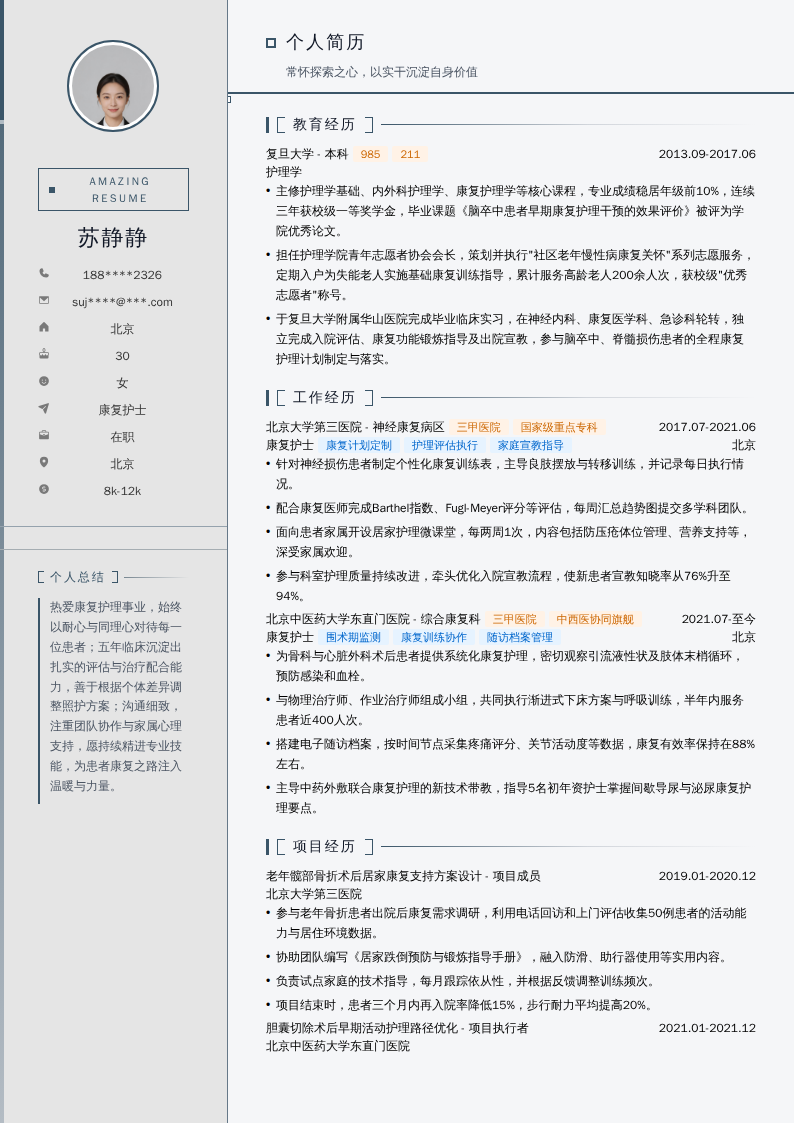Click the 随访档案管理 tag
This screenshot has height=1123, width=794.
click(x=520, y=637)
